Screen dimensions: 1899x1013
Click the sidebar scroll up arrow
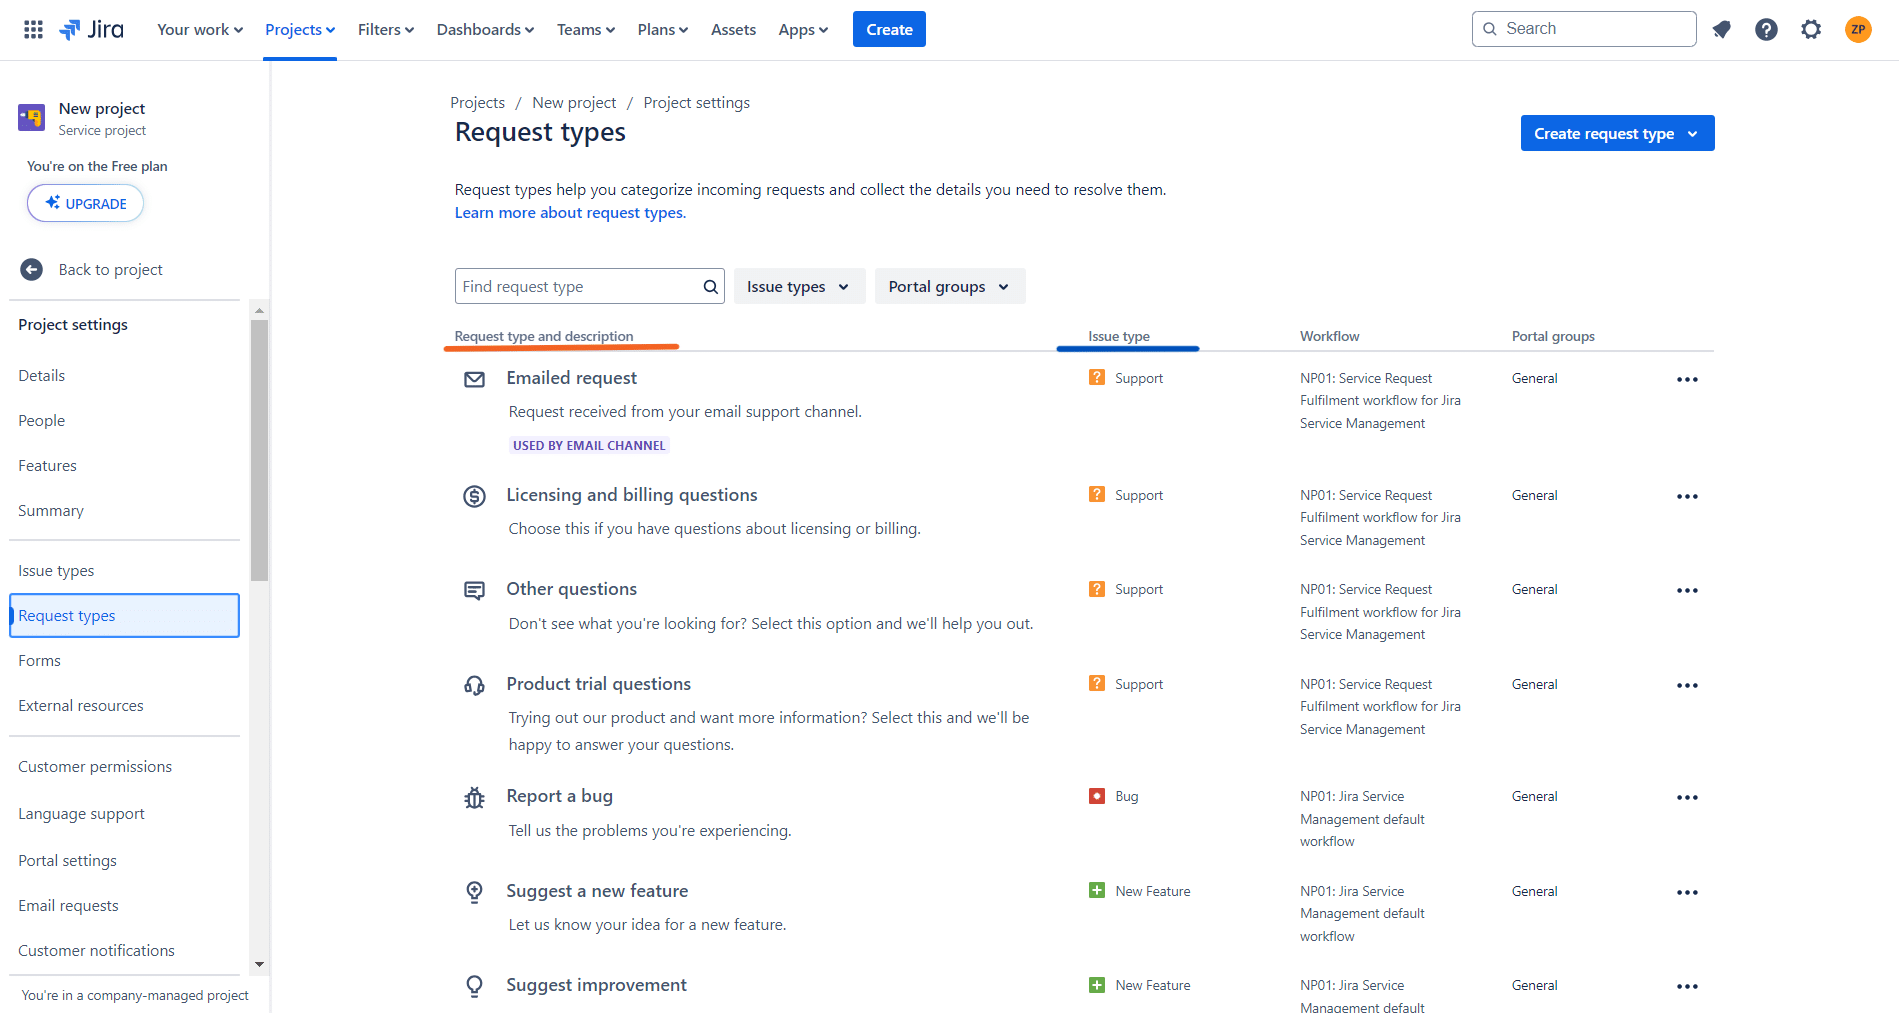coord(259,310)
